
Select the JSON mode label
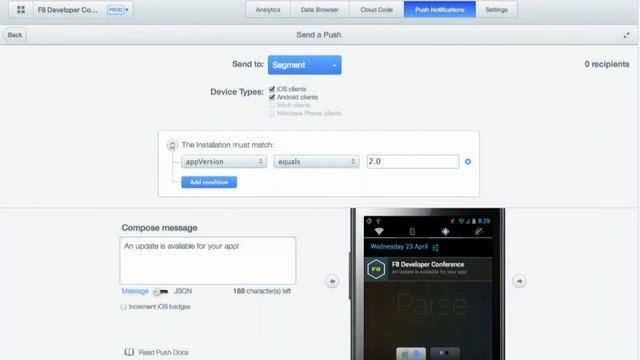coord(183,291)
